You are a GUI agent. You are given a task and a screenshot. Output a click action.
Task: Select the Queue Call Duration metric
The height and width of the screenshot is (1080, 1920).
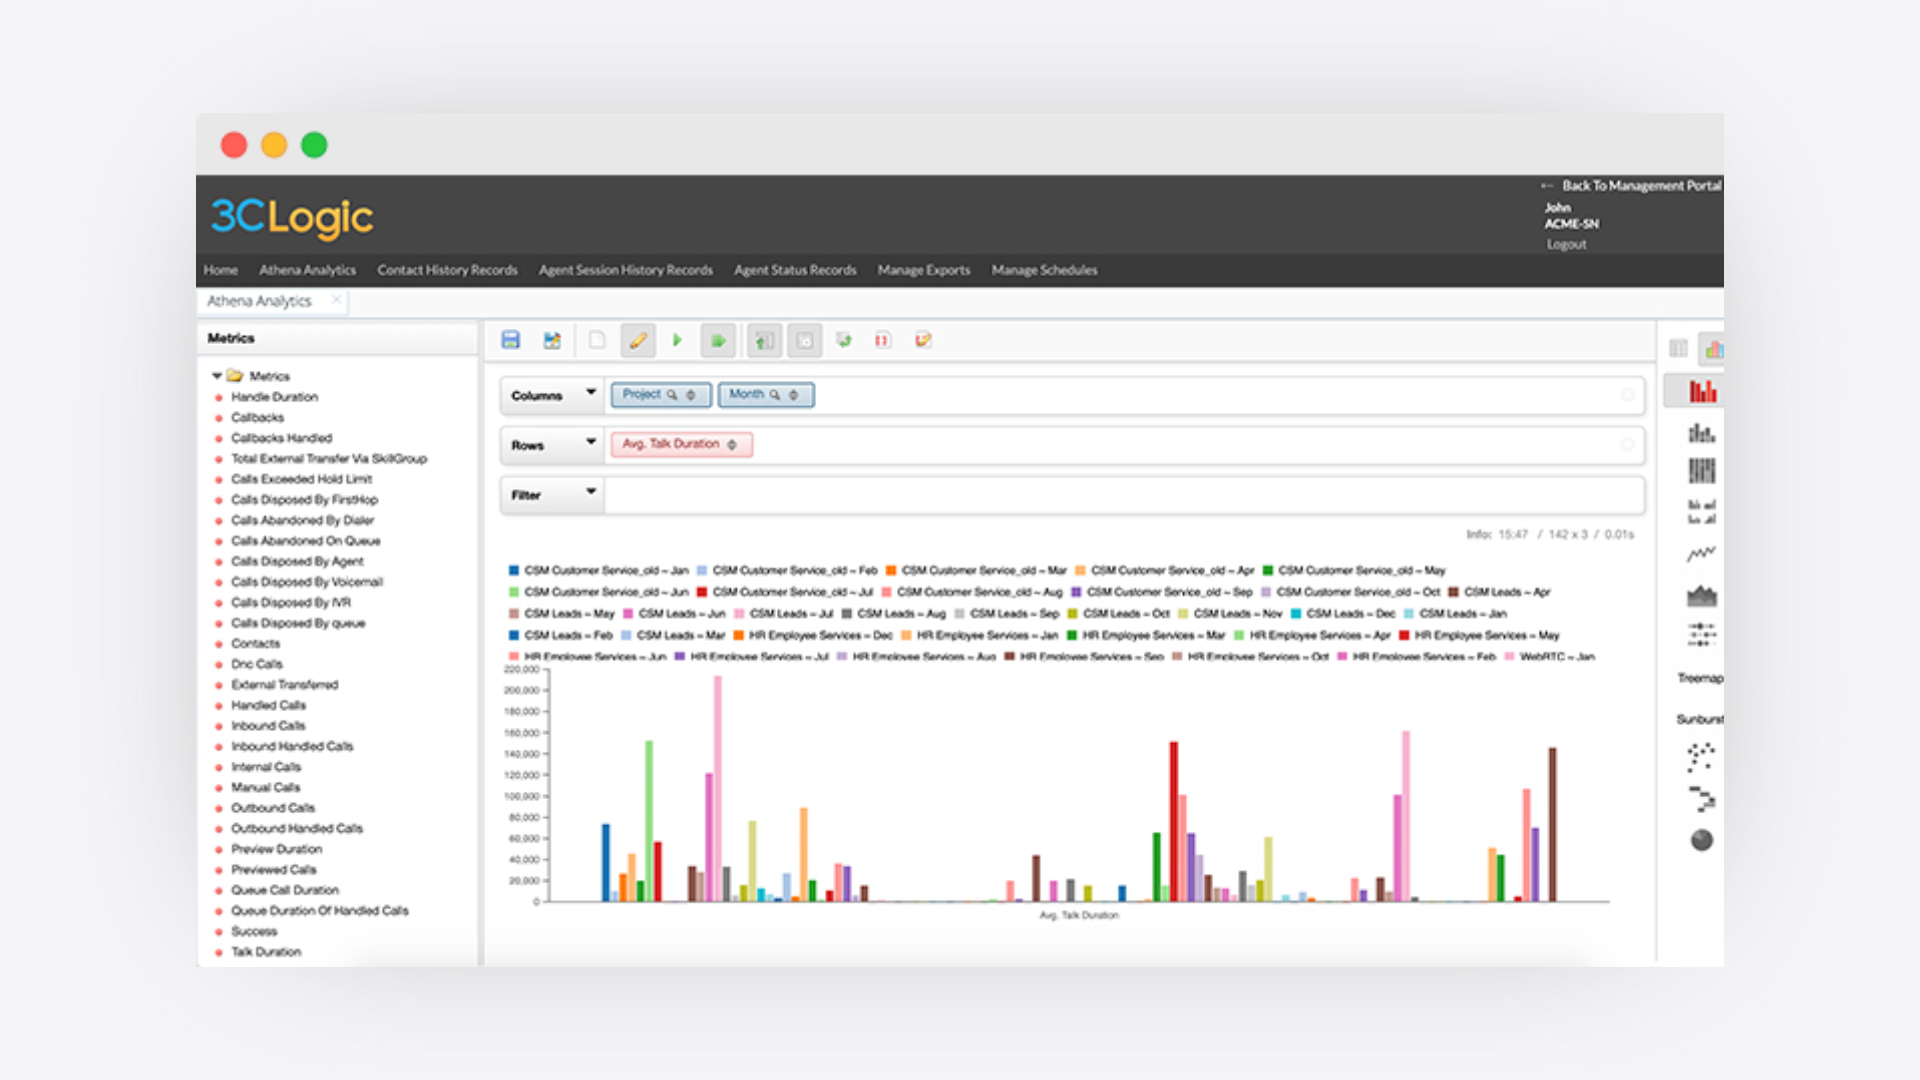click(285, 890)
